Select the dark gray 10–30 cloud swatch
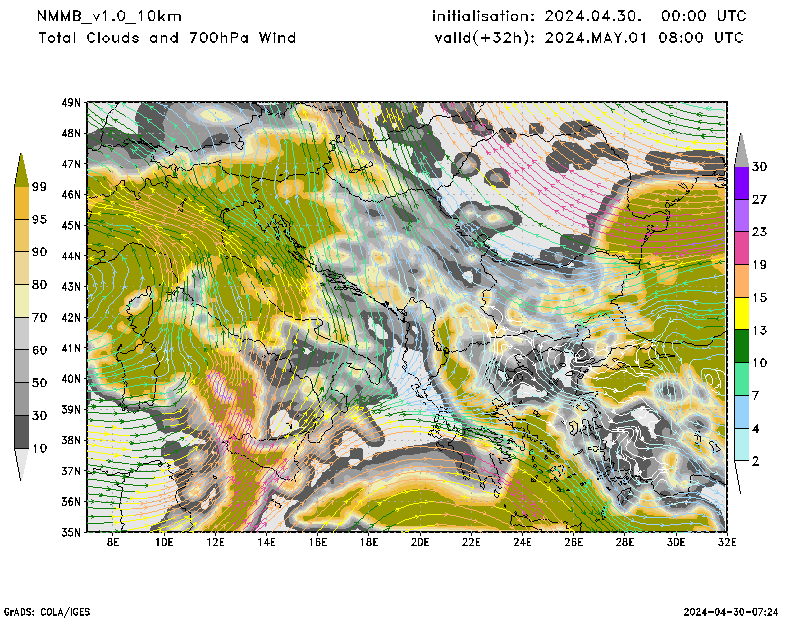This screenshot has height=618, width=800. click(20, 432)
